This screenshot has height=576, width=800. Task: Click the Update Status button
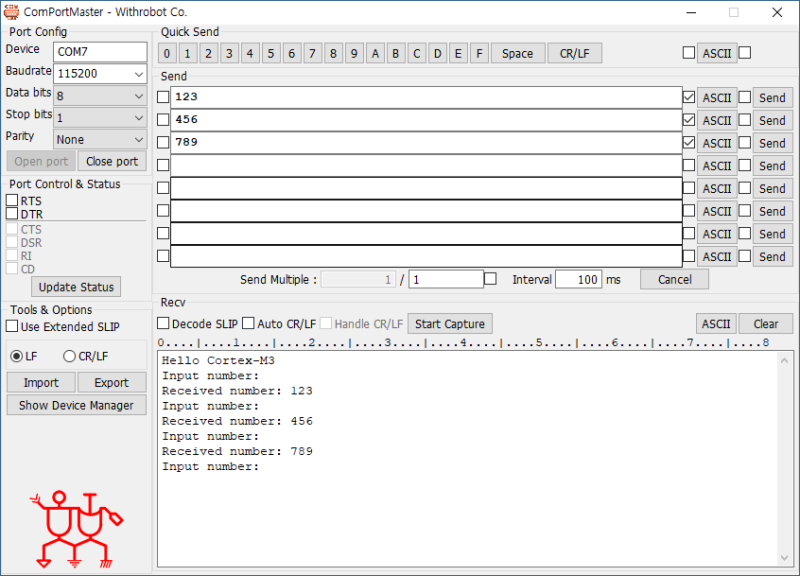pos(76,287)
